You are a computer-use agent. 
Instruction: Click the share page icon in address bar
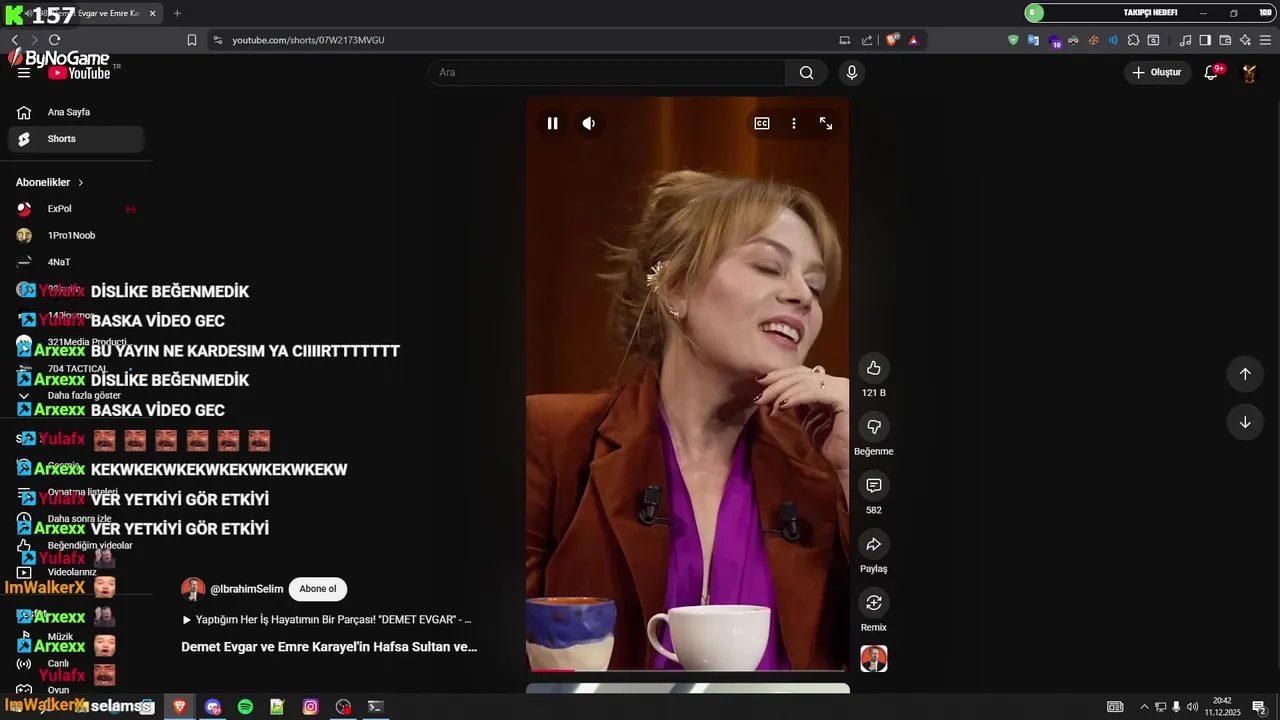click(x=867, y=40)
